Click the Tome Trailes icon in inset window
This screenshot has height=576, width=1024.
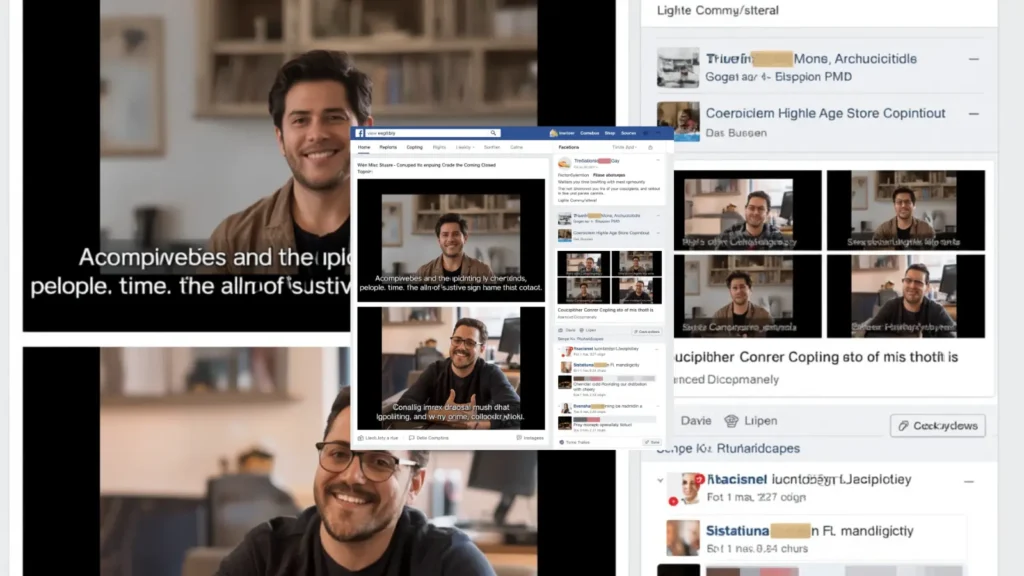click(x=562, y=442)
